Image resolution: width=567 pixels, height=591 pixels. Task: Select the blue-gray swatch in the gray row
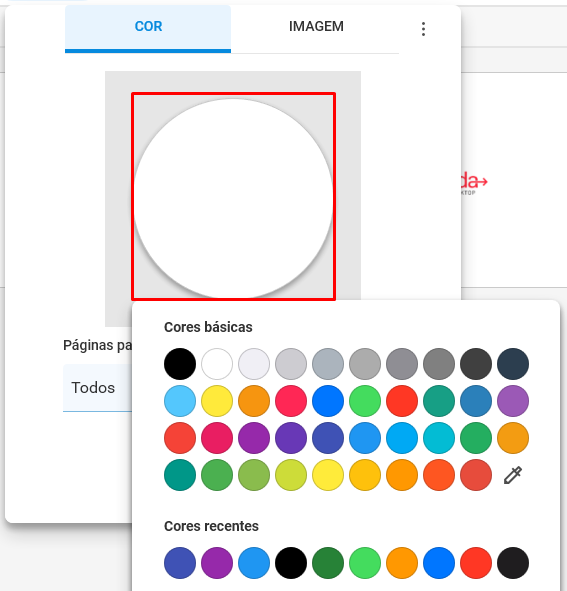[328, 364]
